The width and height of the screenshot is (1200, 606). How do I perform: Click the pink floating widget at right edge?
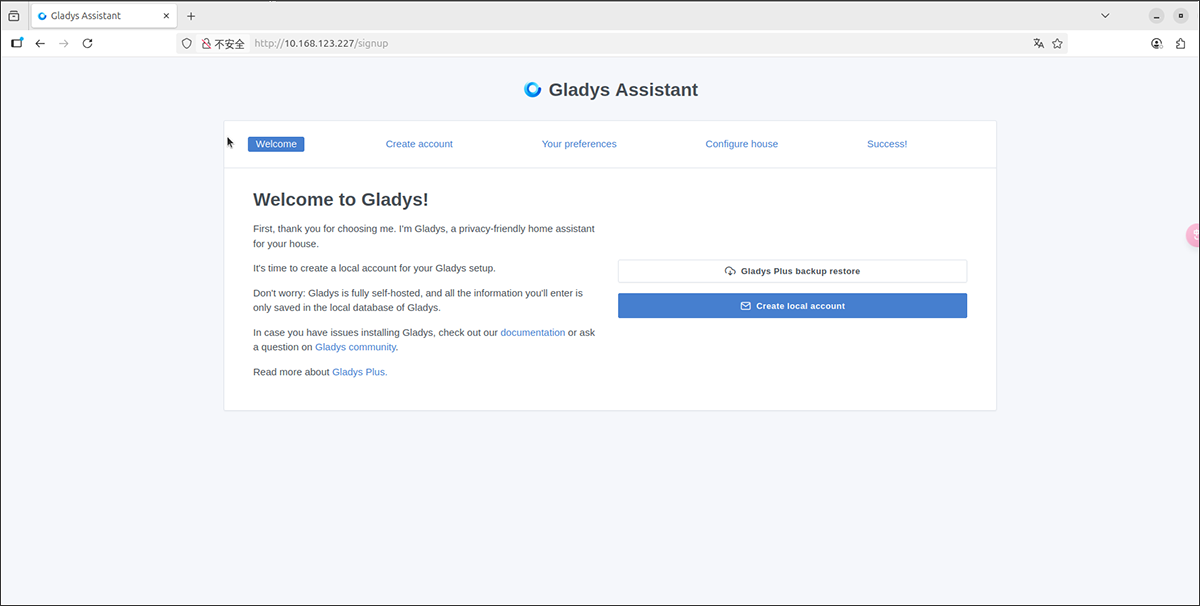tap(1193, 236)
